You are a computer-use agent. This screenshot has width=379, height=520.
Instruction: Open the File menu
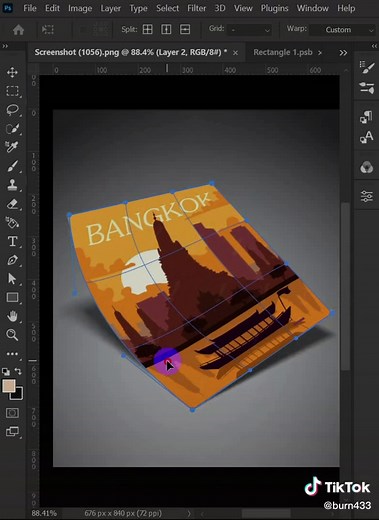pos(30,8)
